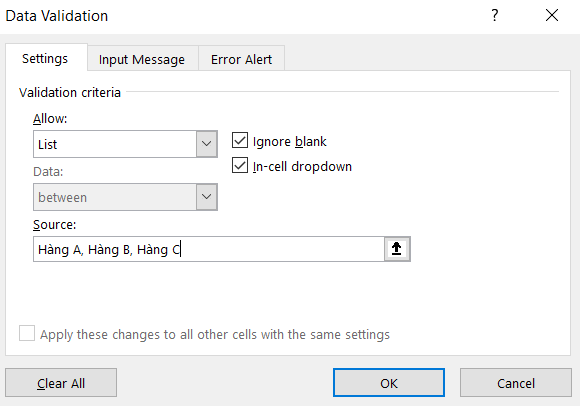580x406 pixels.
Task: Click the In-cell dropdown label text
Action: click(x=302, y=166)
